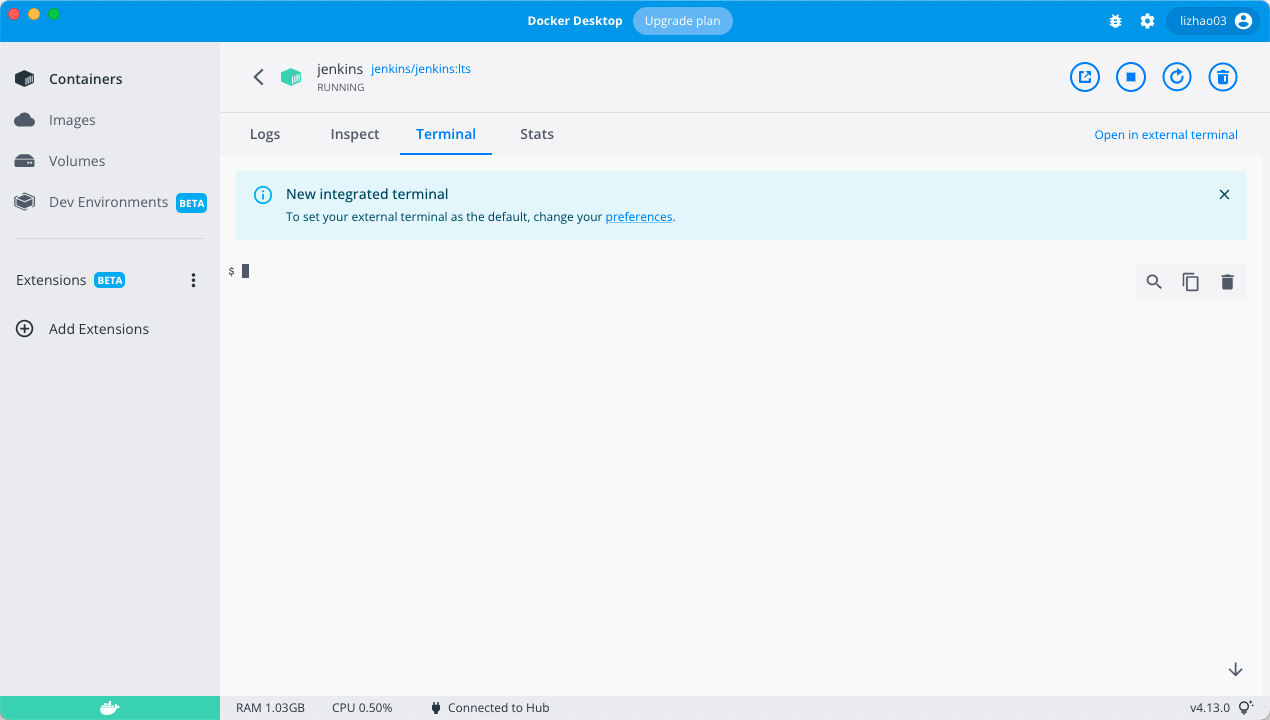The image size is (1270, 720).
Task: Click the jenkins container cube icon
Action: 291,77
